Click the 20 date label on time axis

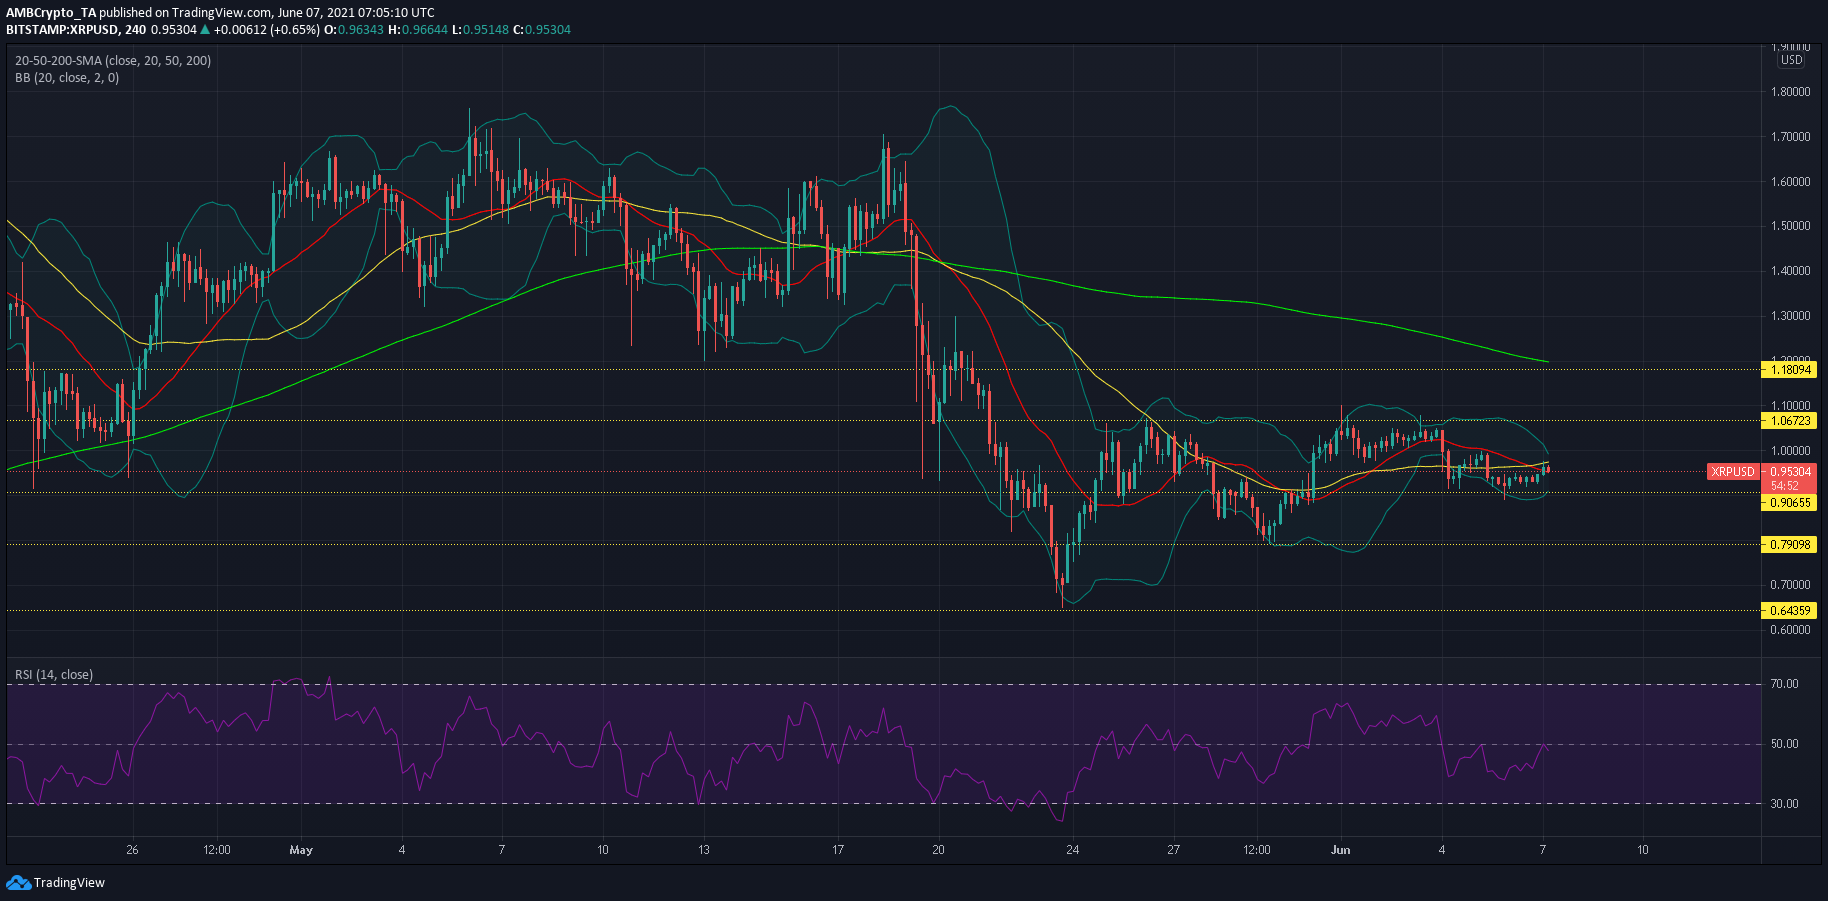pos(938,850)
